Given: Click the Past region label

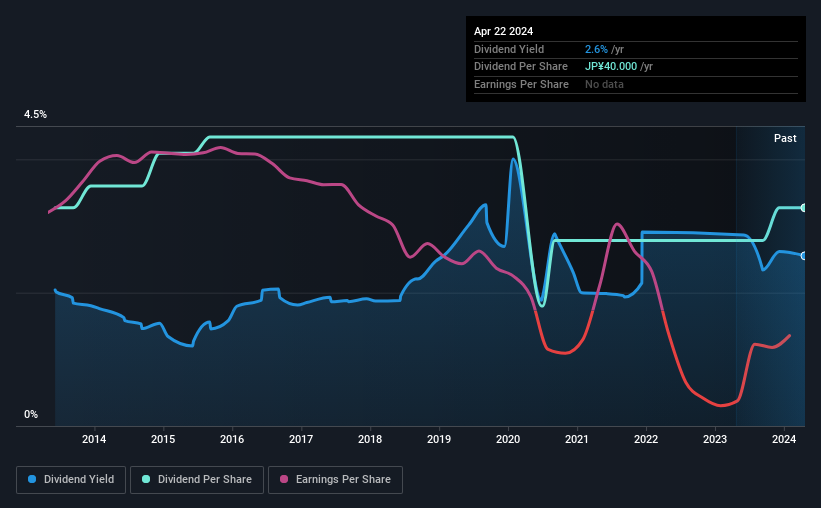Looking at the screenshot, I should point(785,138).
